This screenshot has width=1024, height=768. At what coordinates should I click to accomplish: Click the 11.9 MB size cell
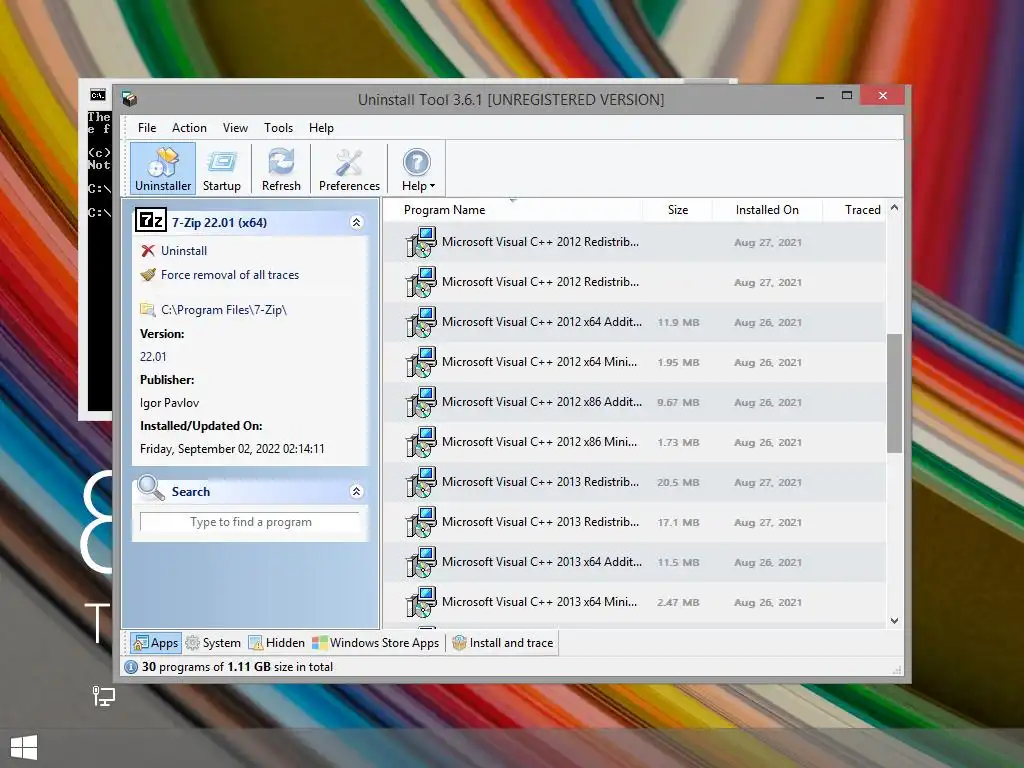click(x=678, y=323)
